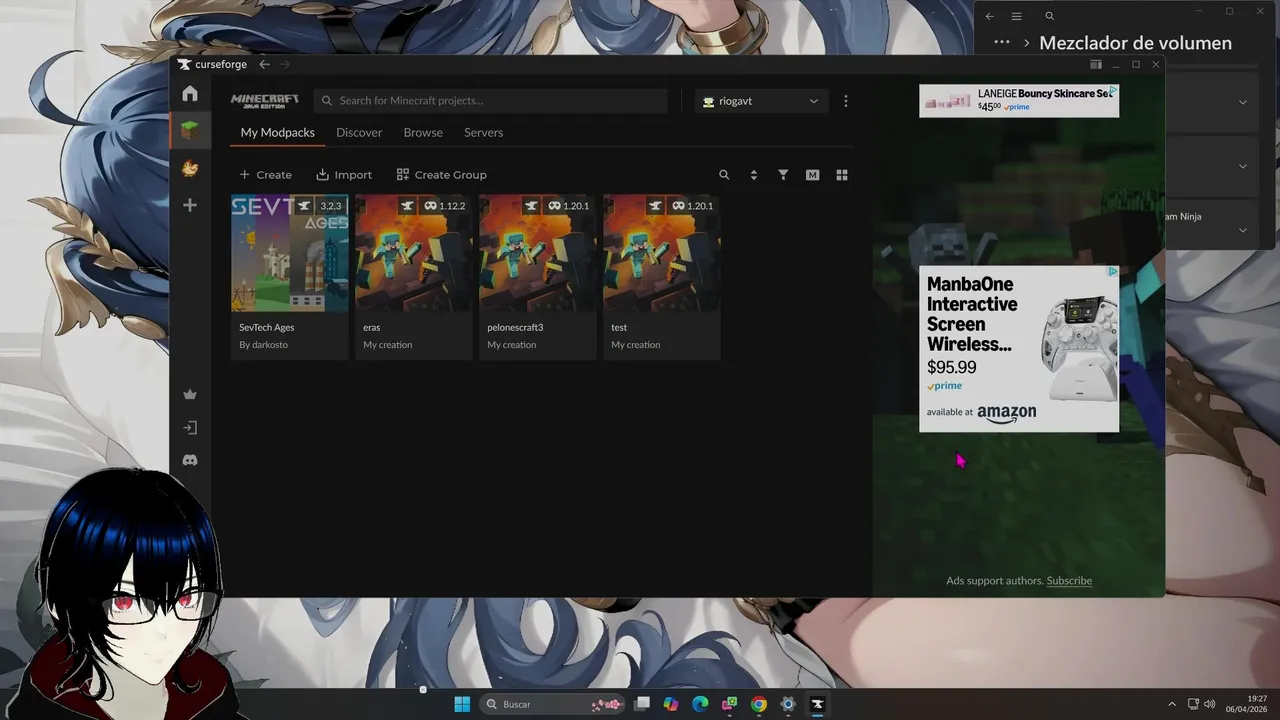Open CurseForge Home from sidebar
The height and width of the screenshot is (720, 1280).
pyautogui.click(x=190, y=94)
